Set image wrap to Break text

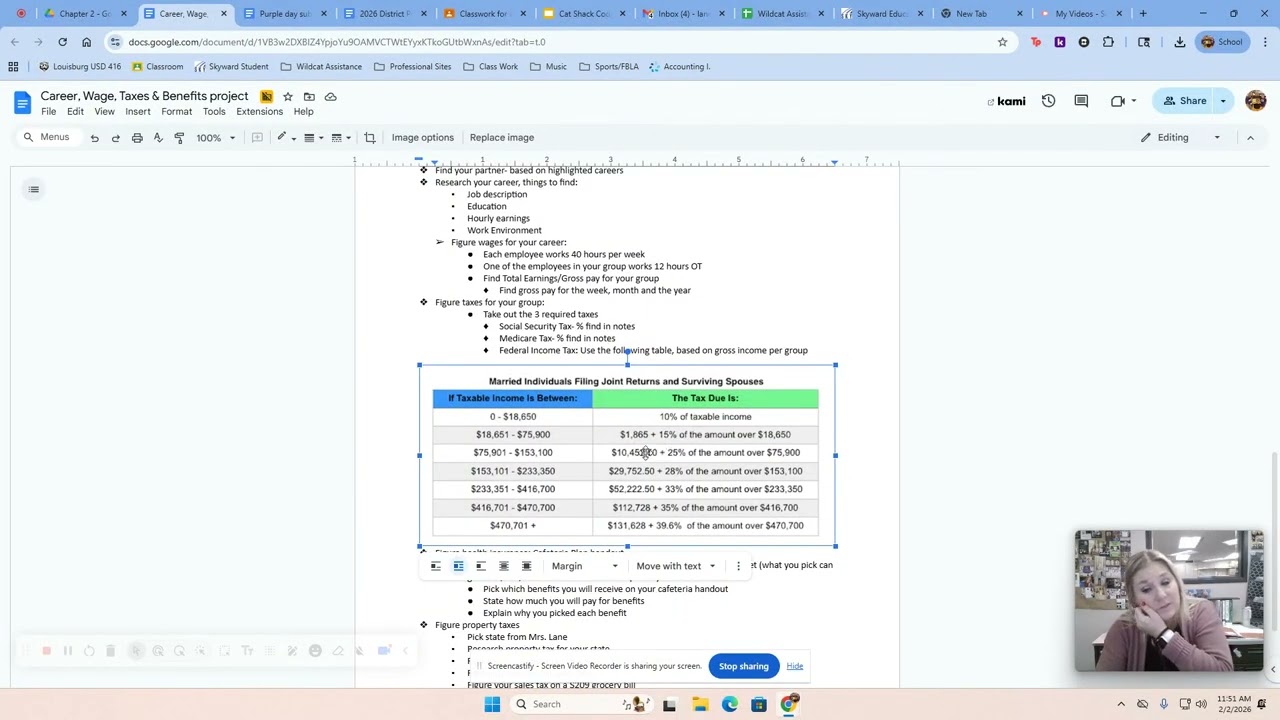tap(481, 566)
